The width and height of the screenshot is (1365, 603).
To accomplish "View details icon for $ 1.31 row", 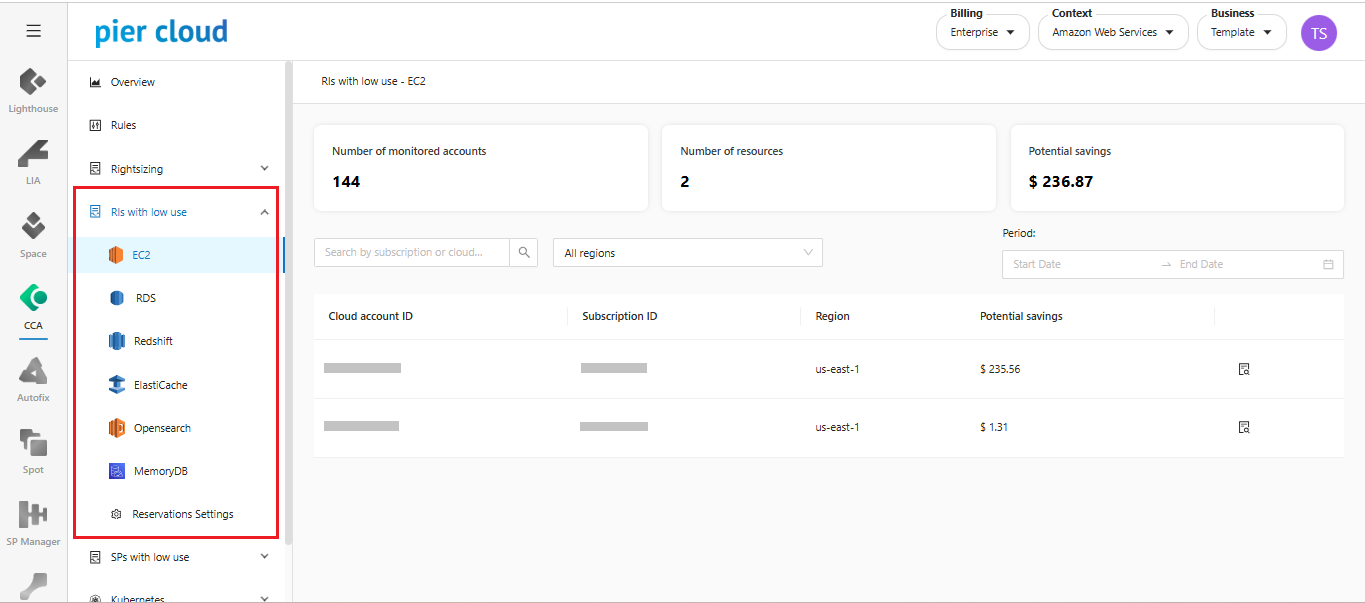I will [1244, 427].
